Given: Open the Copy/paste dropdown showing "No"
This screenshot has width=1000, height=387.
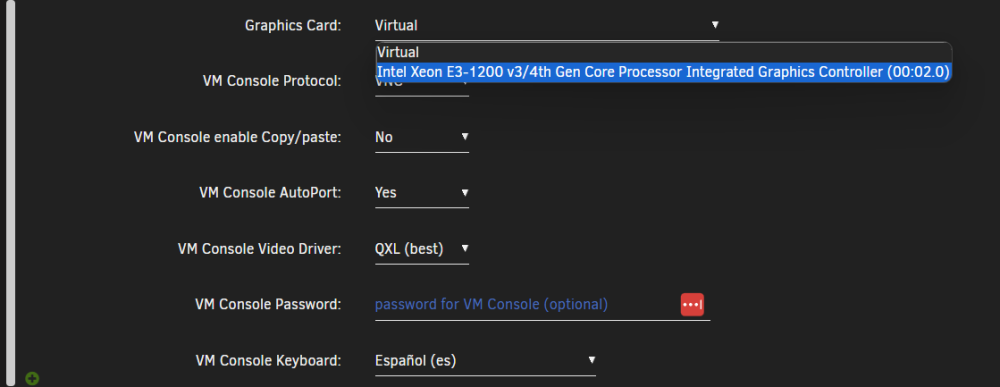Looking at the screenshot, I should coord(422,137).
